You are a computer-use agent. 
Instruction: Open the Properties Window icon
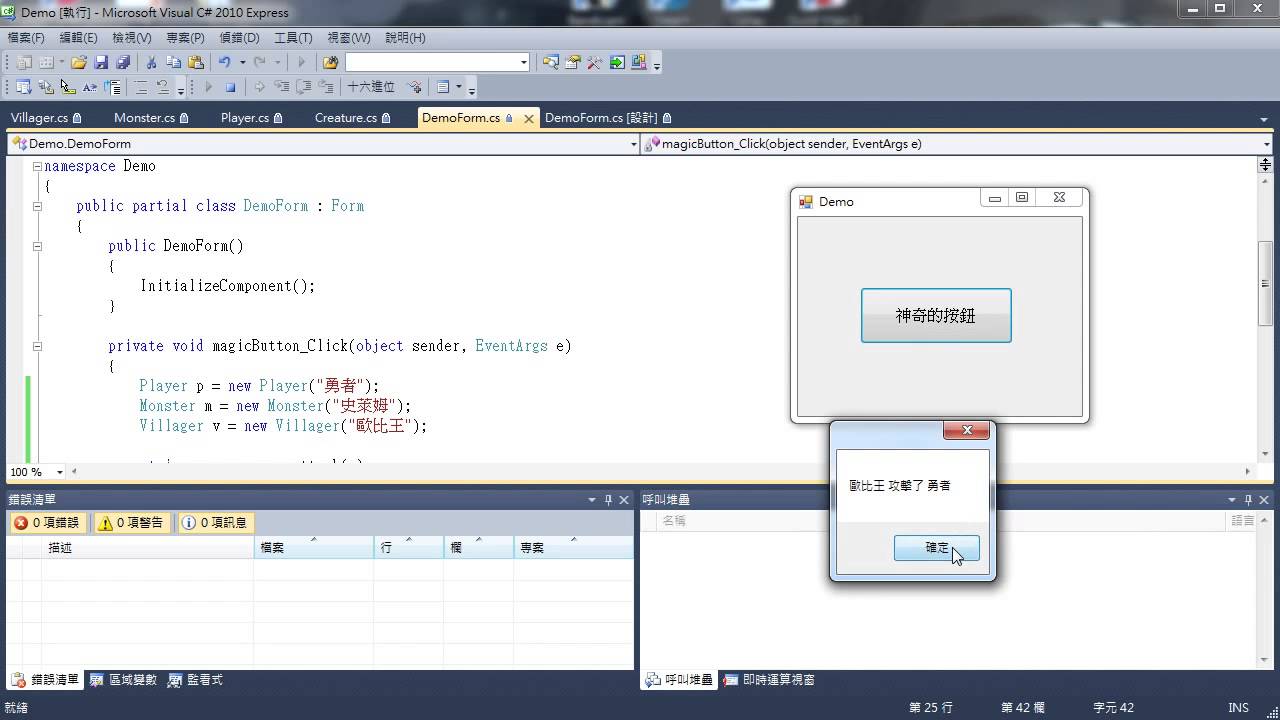click(x=573, y=62)
